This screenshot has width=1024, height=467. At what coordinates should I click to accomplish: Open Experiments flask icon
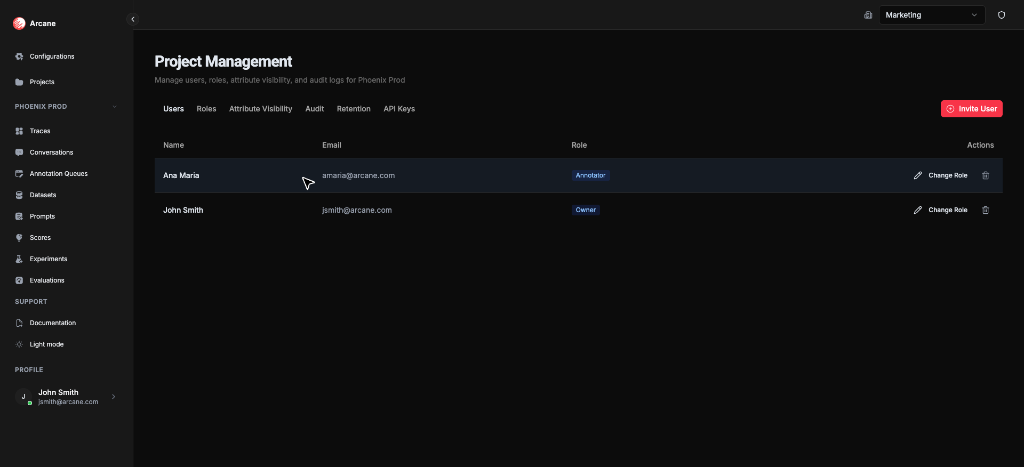coord(19,259)
